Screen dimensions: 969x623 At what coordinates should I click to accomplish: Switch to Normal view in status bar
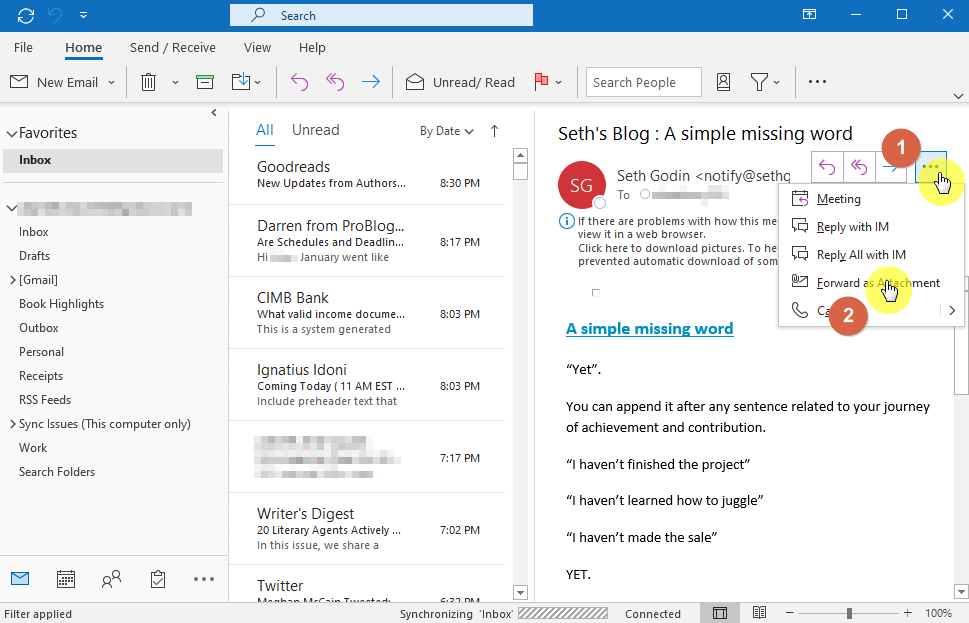pos(719,613)
